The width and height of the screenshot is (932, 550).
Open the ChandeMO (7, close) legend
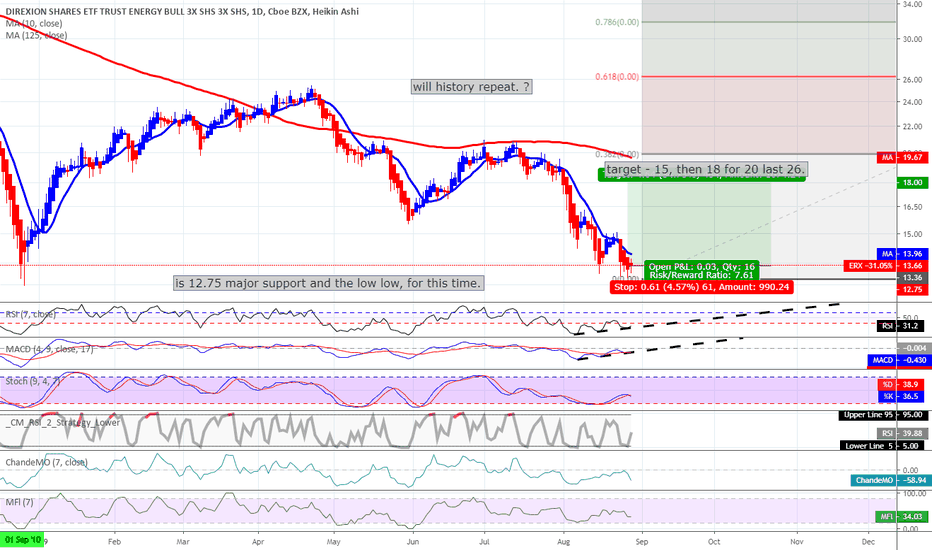pos(46,462)
